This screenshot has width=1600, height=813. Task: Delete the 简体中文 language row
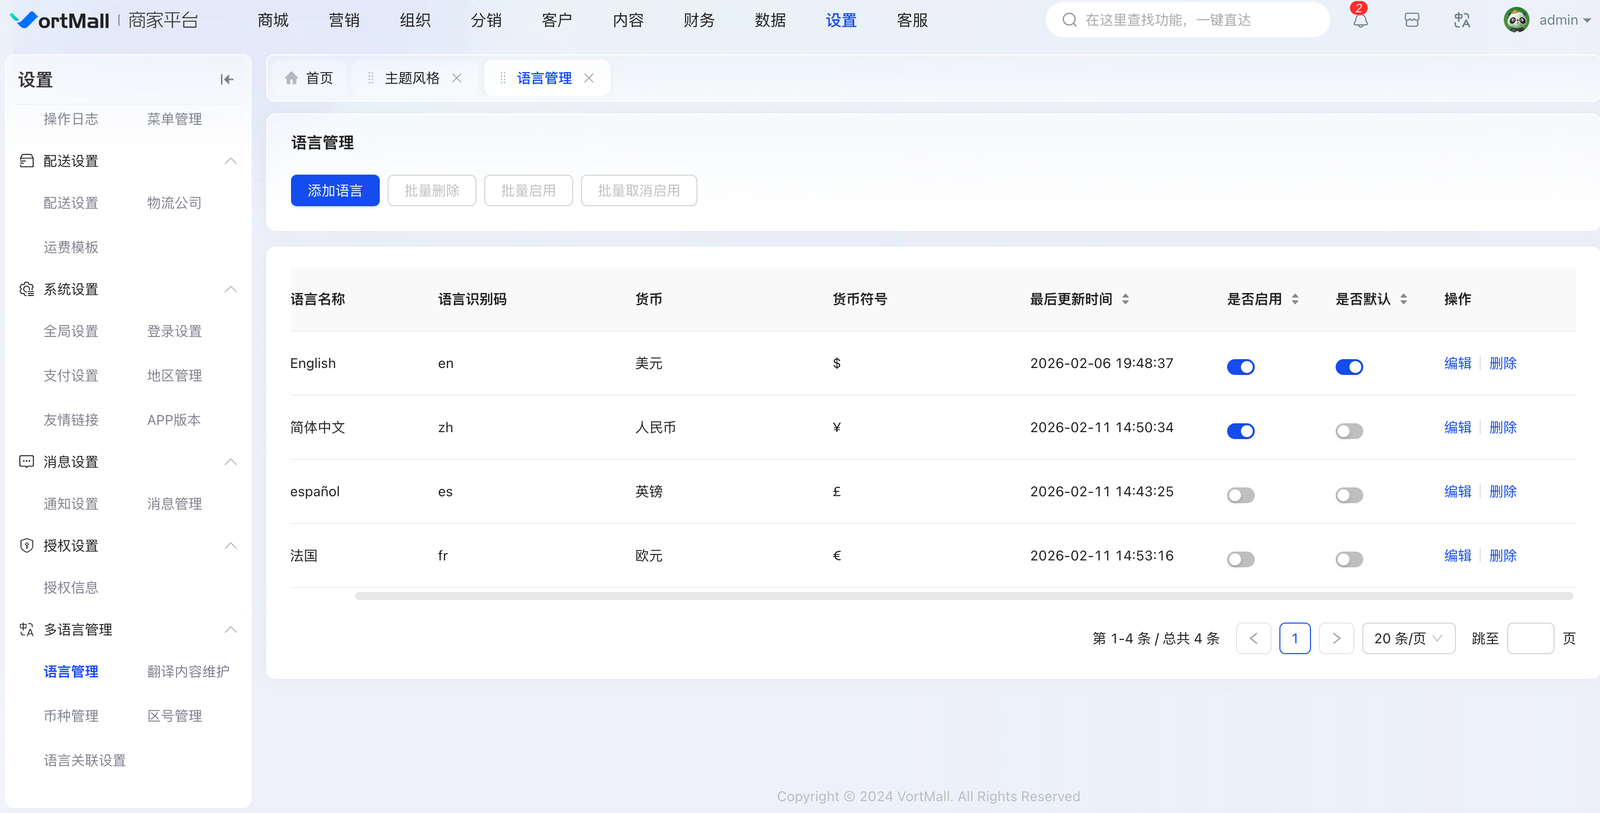pos(1503,427)
